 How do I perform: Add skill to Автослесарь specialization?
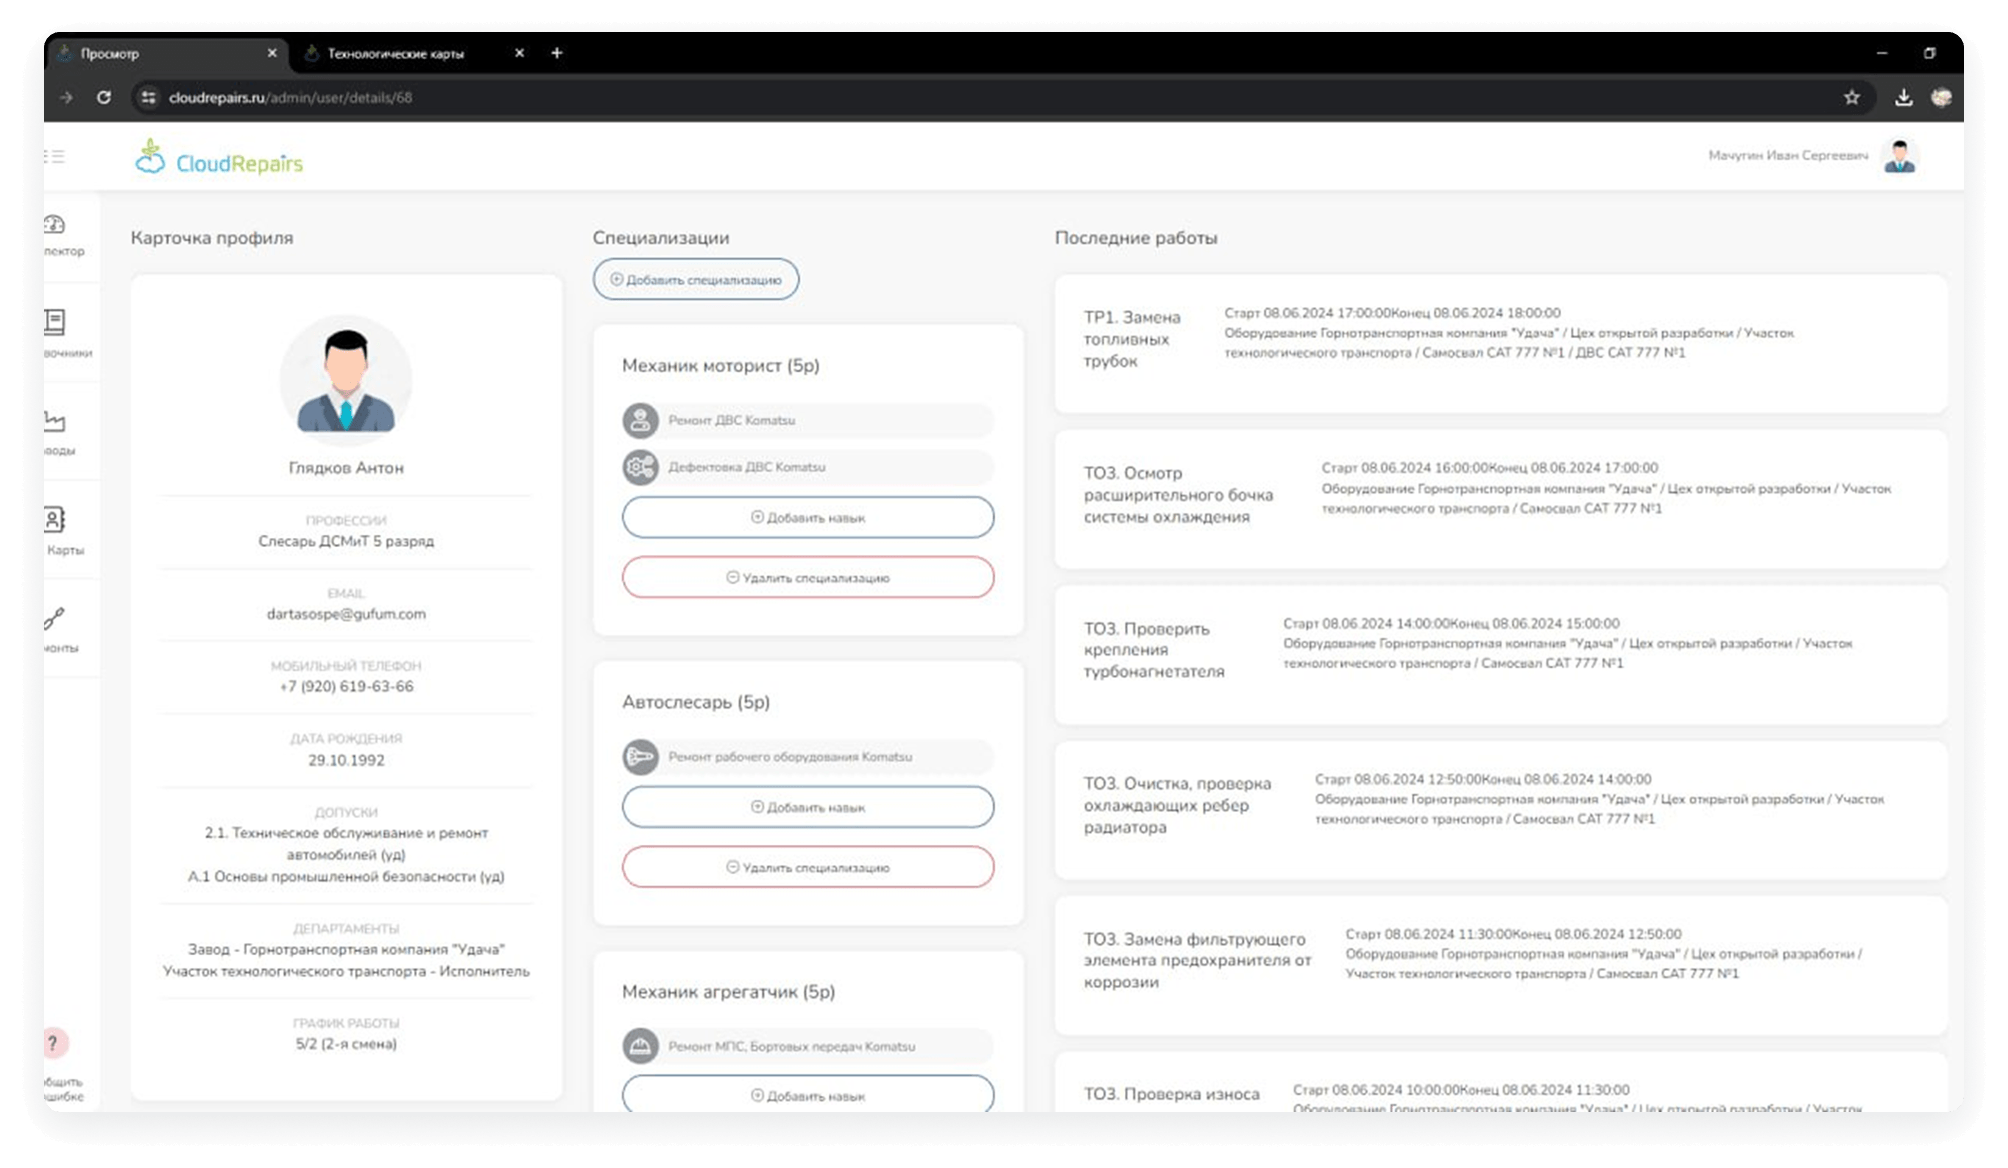click(x=808, y=807)
